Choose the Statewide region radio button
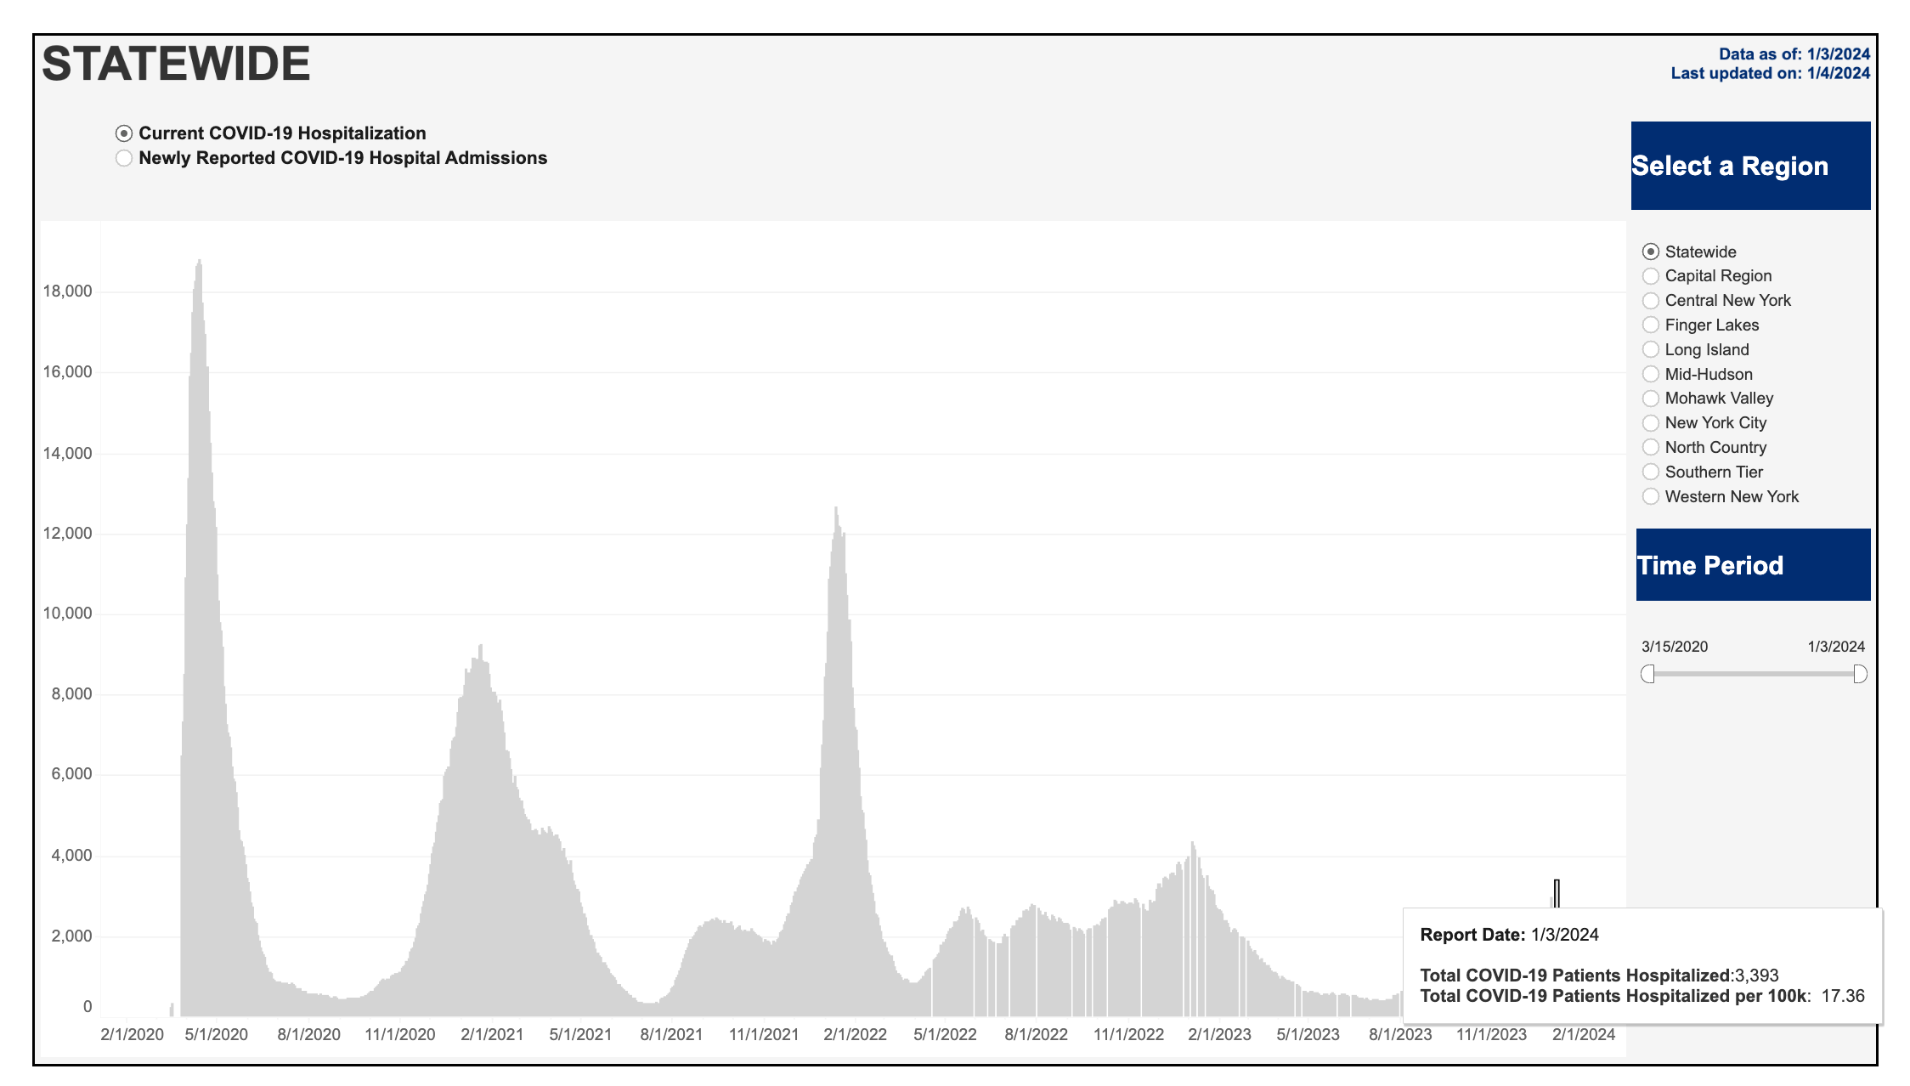The image size is (1910, 1086). (1650, 252)
